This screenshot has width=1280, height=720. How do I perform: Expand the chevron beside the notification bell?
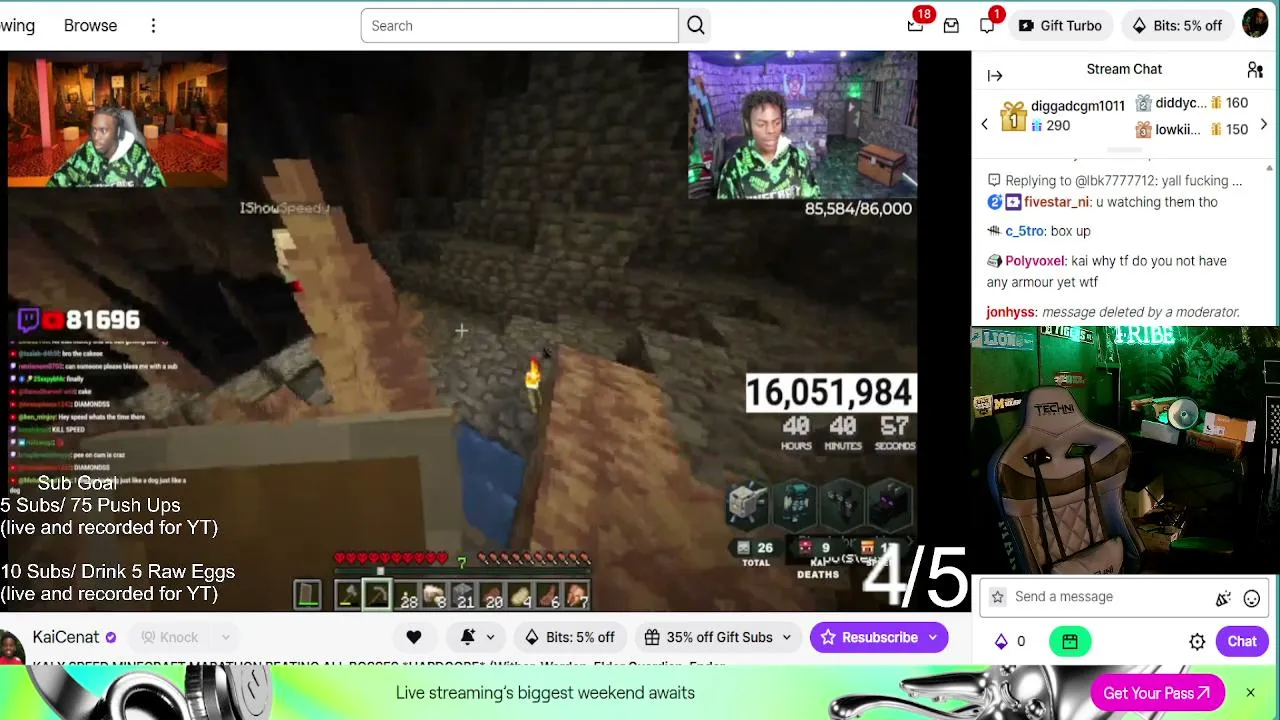[490, 637]
